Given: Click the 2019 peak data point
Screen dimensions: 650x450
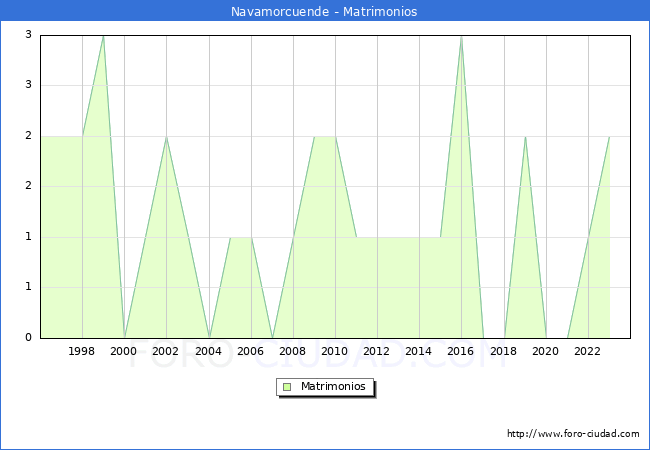Looking at the screenshot, I should [525, 137].
